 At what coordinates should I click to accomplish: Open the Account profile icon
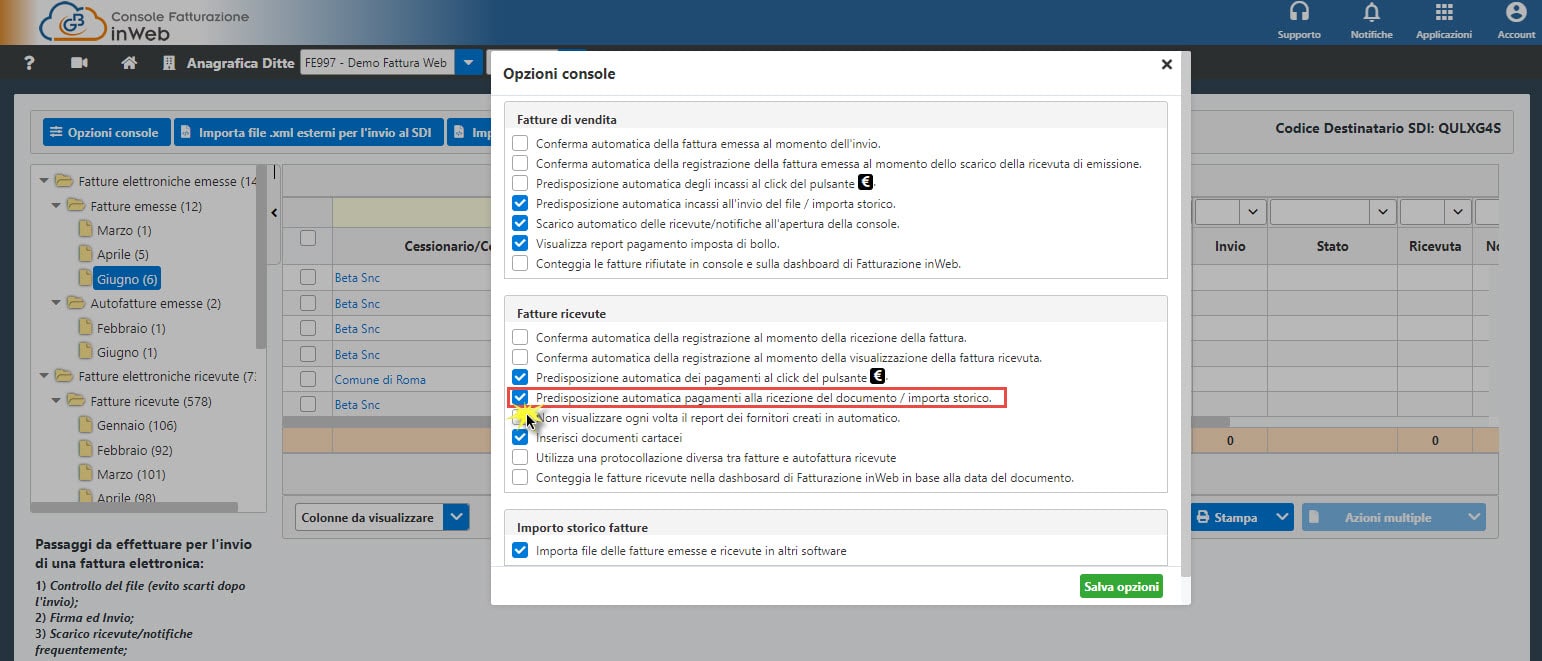pos(1516,14)
